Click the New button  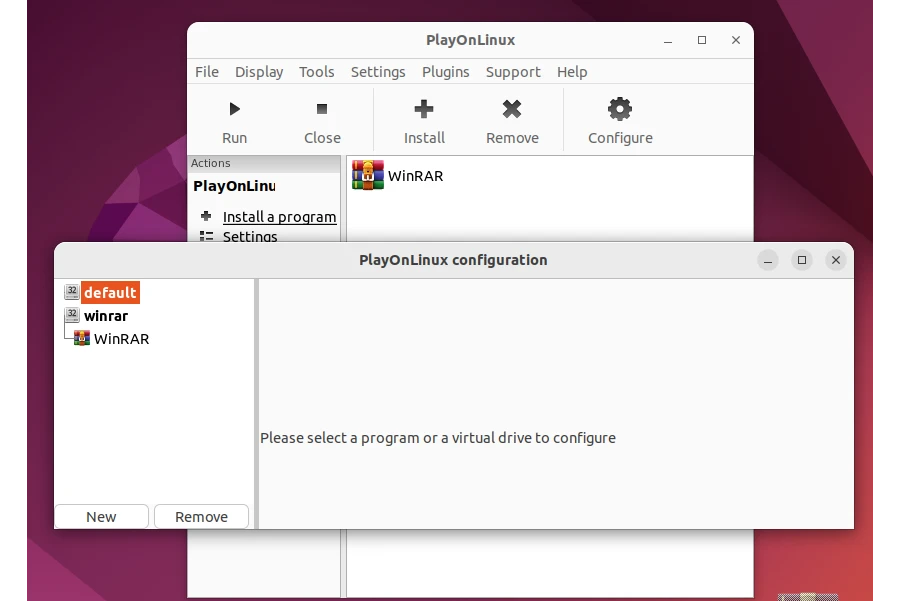click(x=101, y=517)
